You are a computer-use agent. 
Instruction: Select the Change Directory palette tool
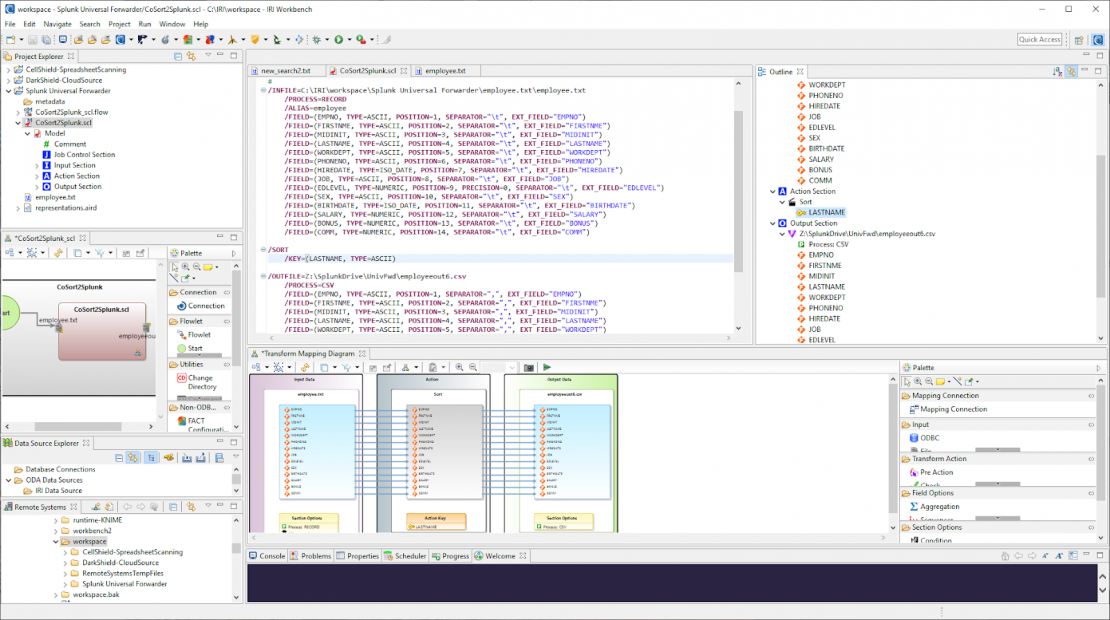pyautogui.click(x=200, y=382)
